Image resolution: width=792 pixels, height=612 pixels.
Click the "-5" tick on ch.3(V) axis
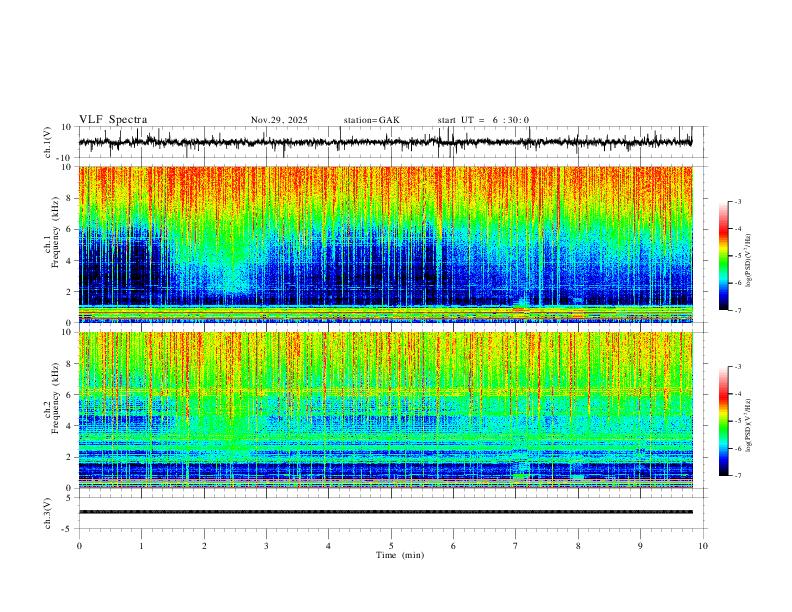pos(68,529)
